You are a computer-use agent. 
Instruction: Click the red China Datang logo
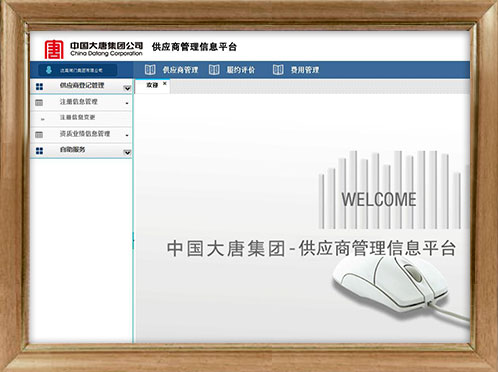54,49
